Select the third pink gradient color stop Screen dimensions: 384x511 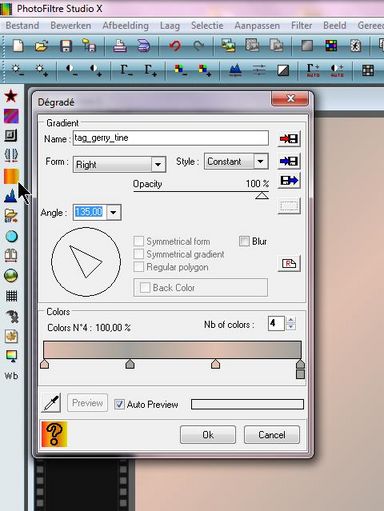215,364
